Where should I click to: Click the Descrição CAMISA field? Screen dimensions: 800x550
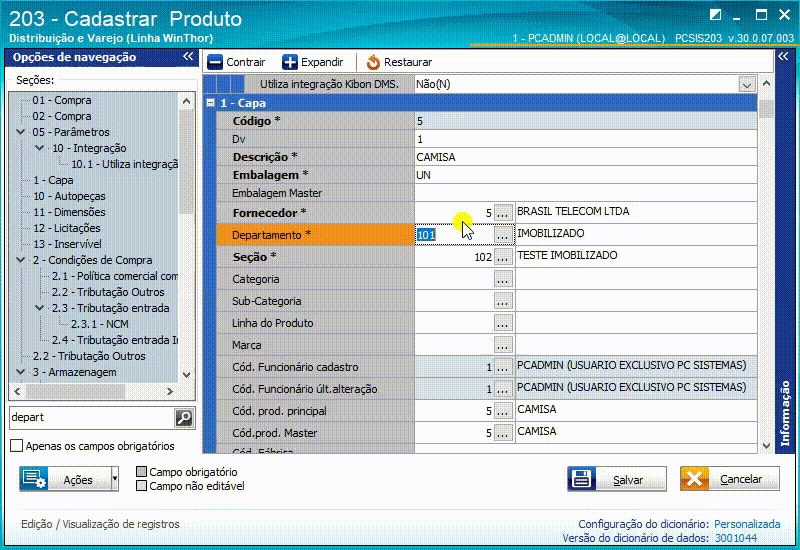586,157
